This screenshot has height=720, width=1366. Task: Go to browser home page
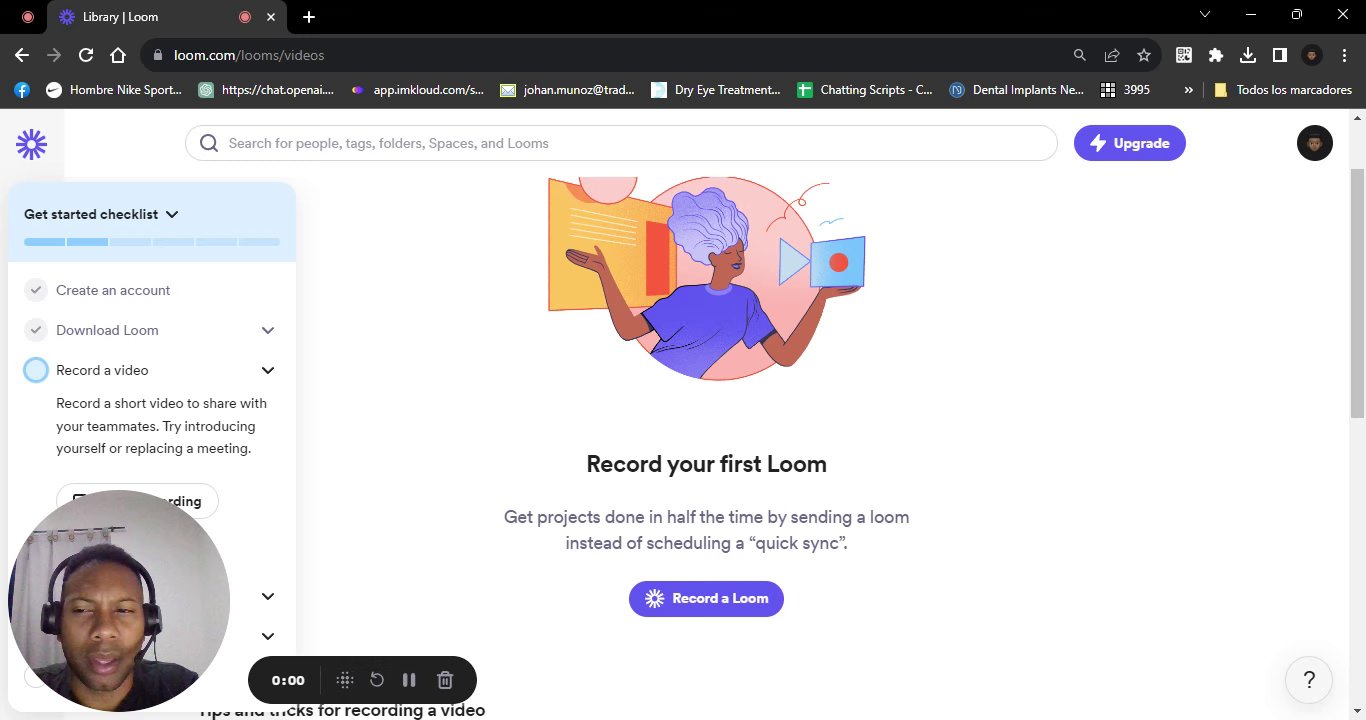(118, 55)
